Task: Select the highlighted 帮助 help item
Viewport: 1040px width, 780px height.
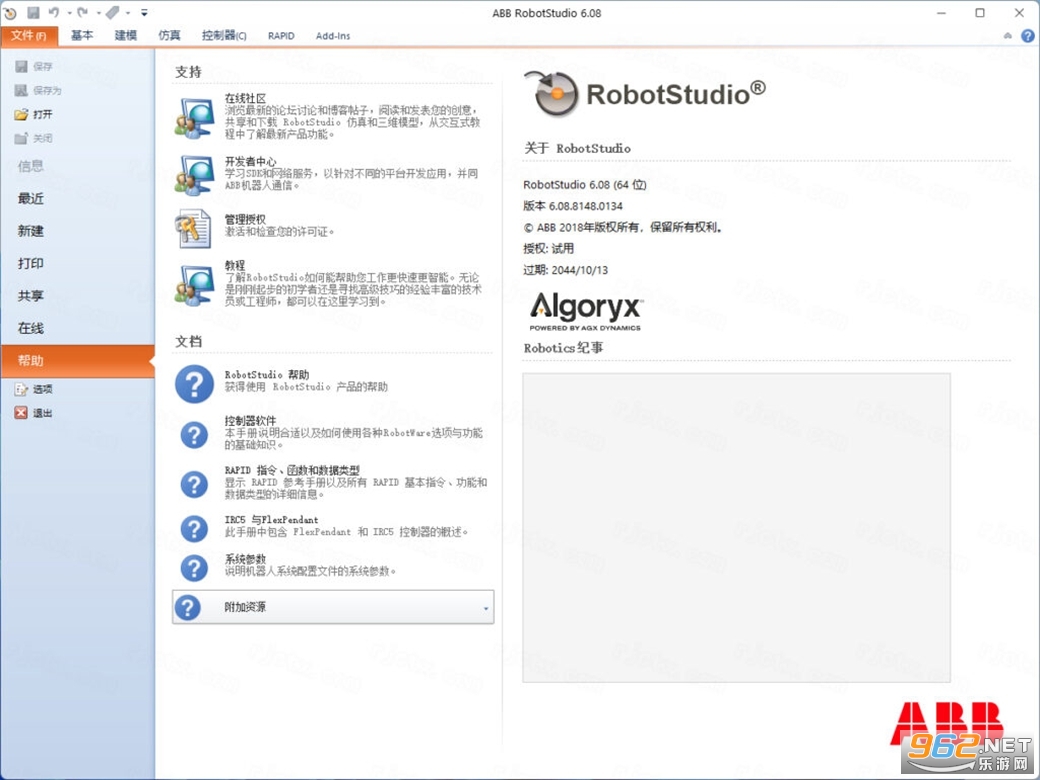Action: 78,361
